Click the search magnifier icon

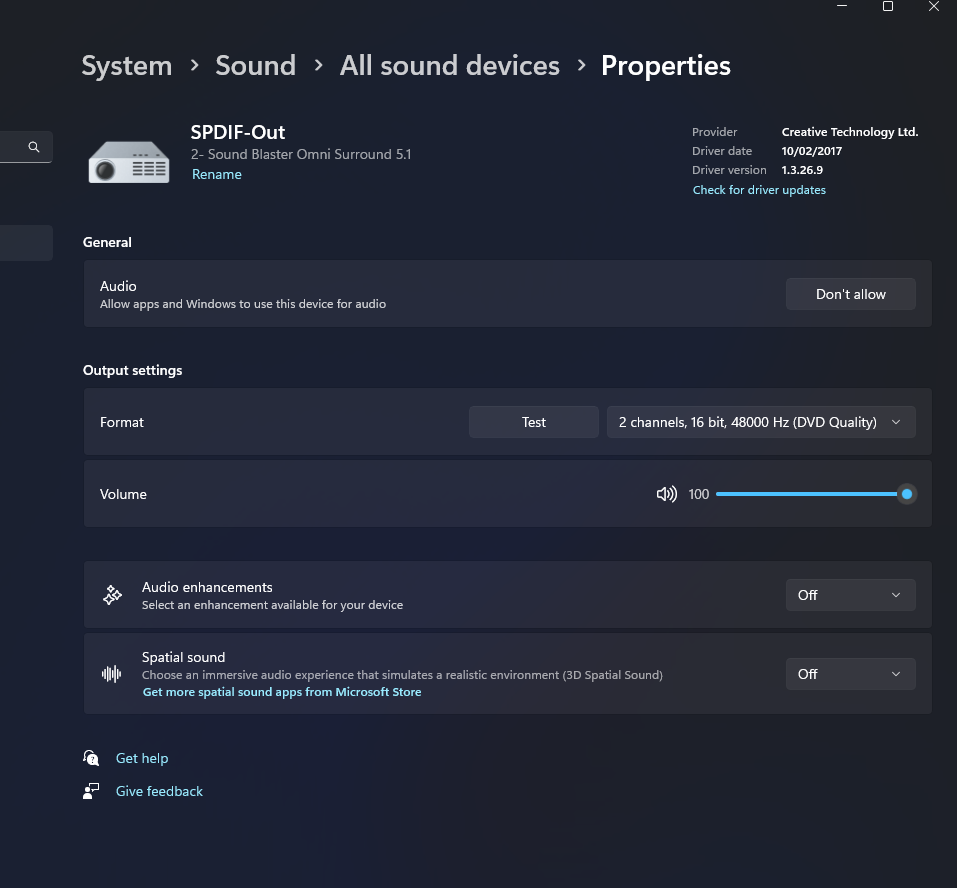[34, 147]
